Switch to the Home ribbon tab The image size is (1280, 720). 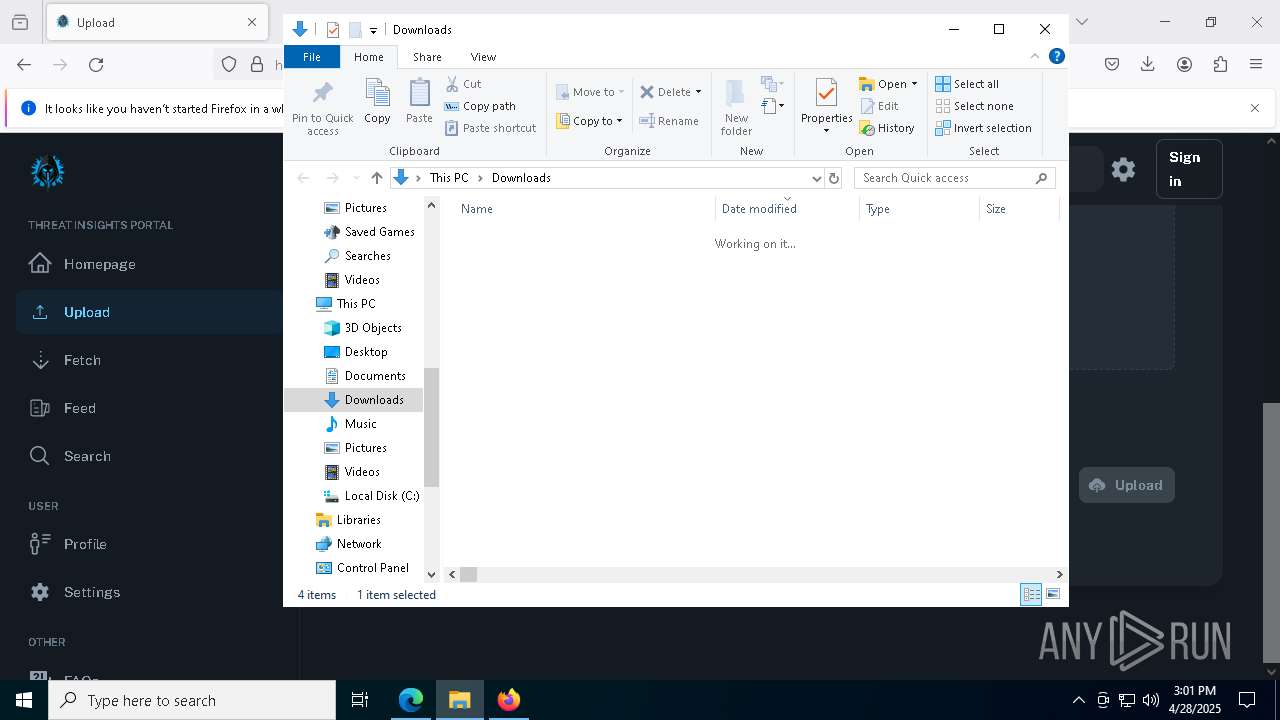point(368,57)
